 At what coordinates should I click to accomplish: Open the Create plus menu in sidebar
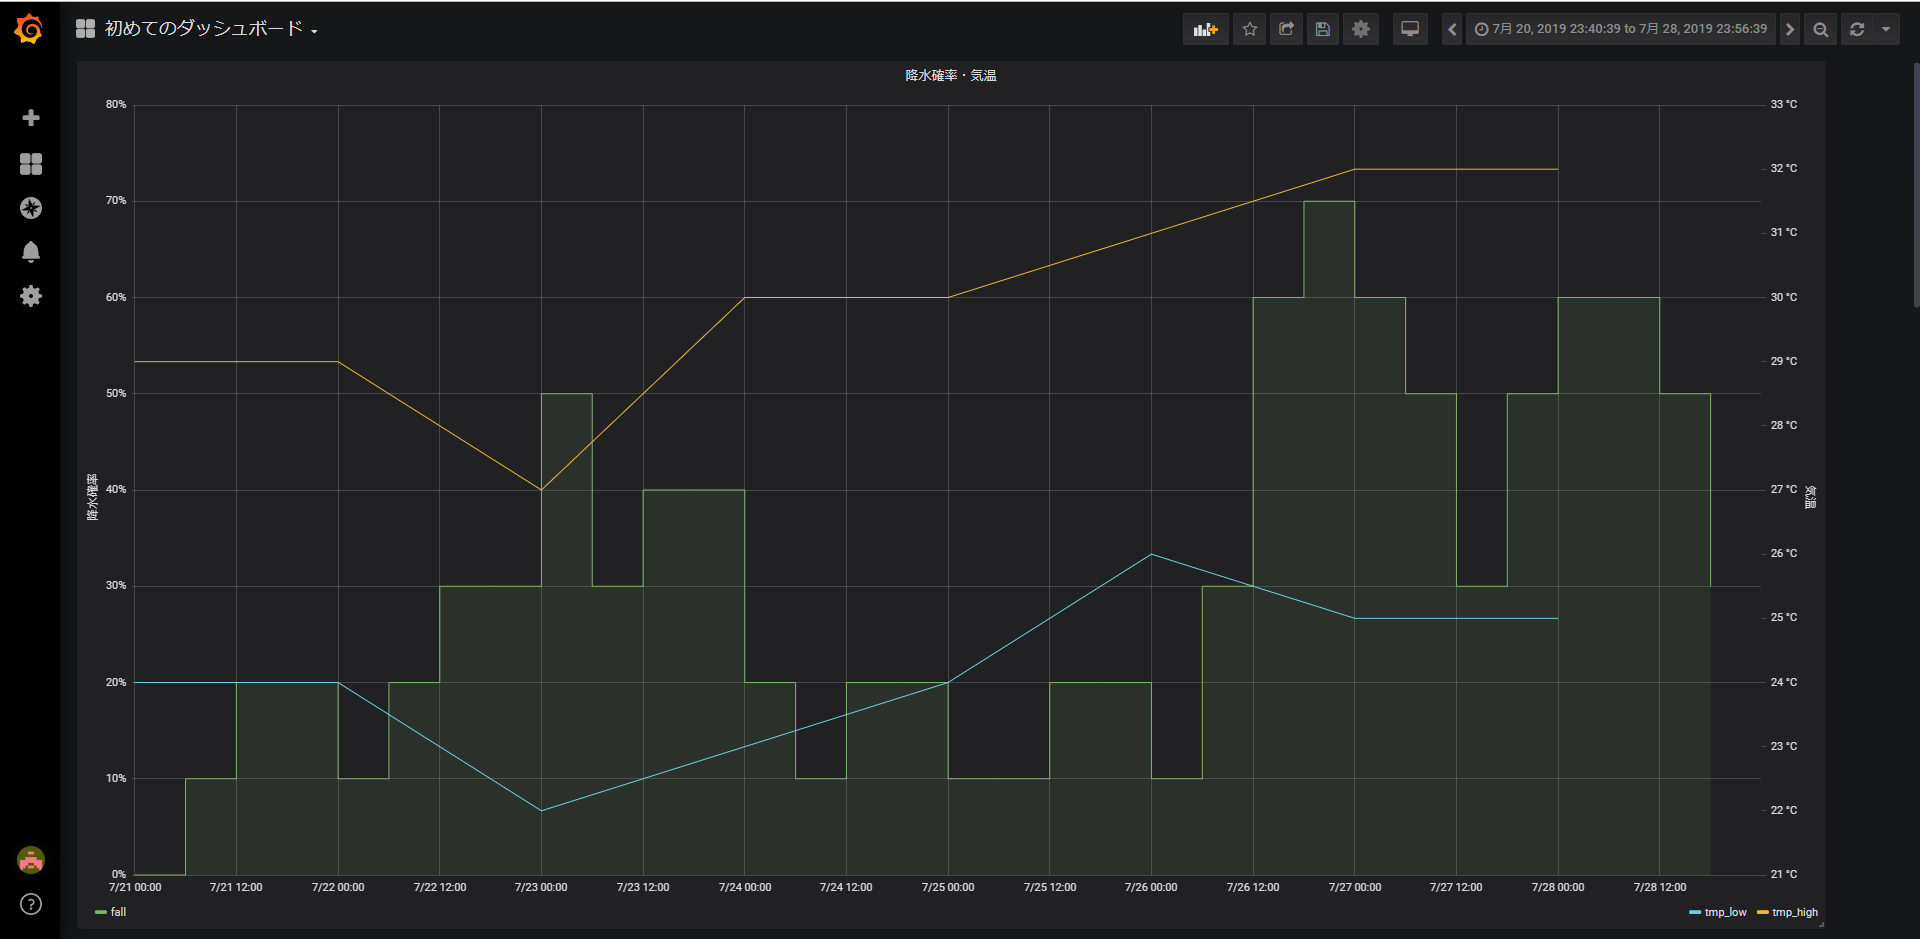[31, 118]
